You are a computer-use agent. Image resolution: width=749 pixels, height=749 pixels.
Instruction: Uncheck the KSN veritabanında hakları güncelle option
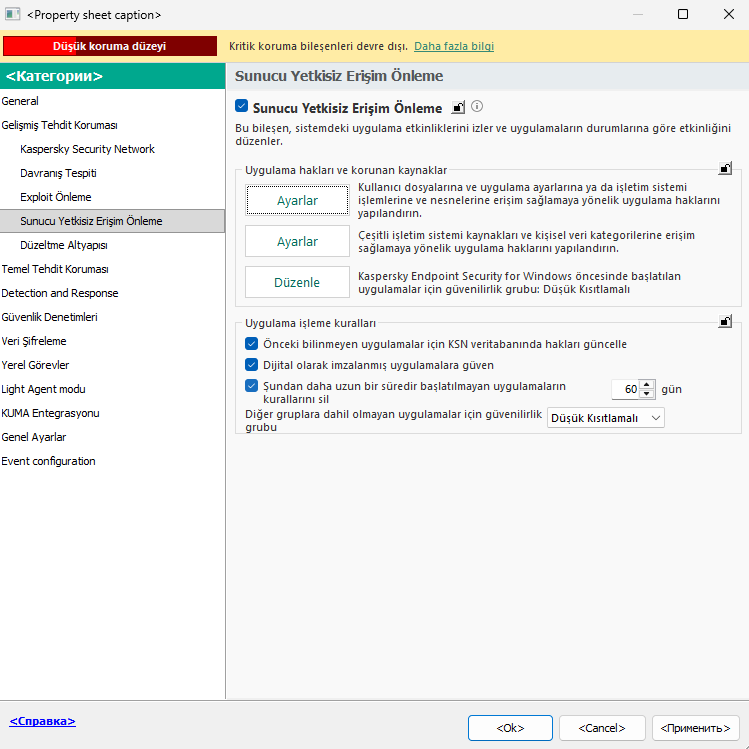point(251,343)
